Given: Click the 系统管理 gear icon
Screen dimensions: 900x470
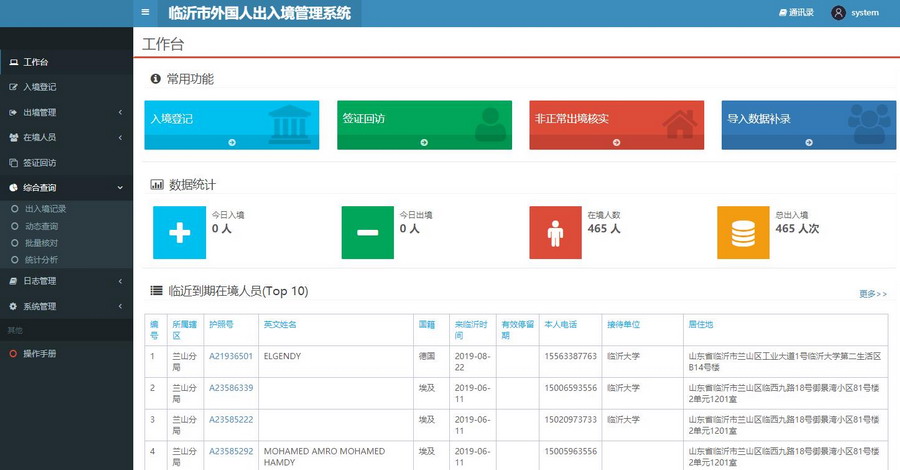Looking at the screenshot, I should (x=13, y=306).
